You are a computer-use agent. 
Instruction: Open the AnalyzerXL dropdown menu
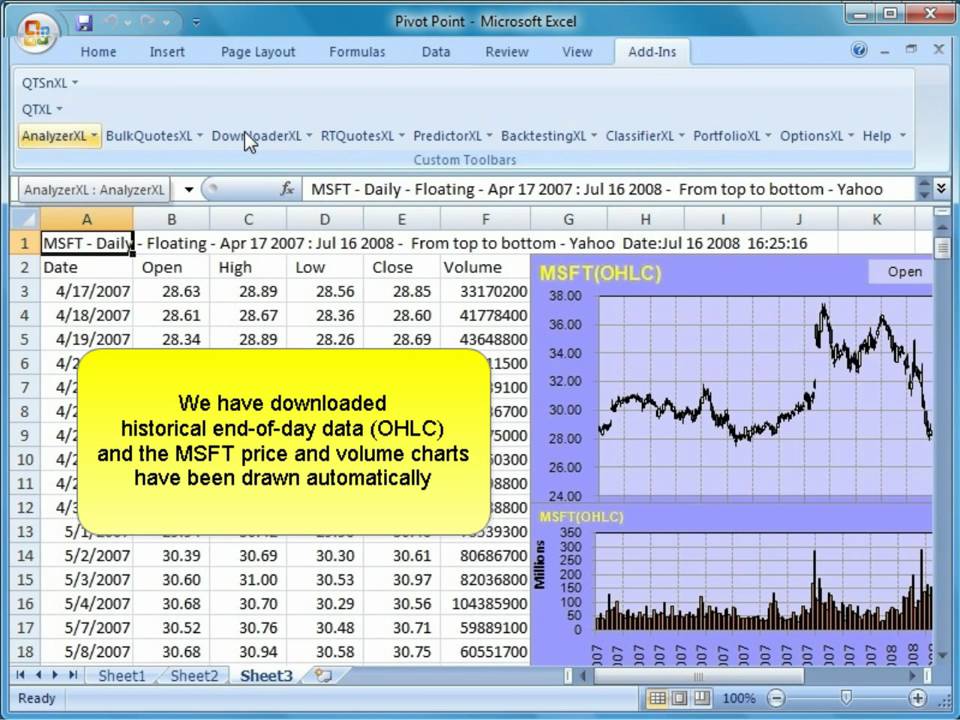[59, 136]
